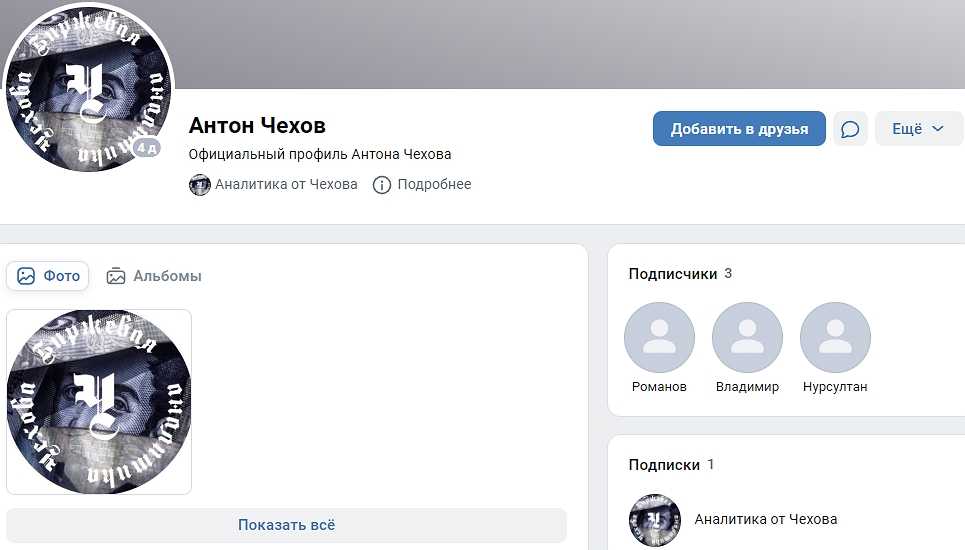Open the Подписчики list header
Image resolution: width=965 pixels, height=550 pixels.
coord(672,274)
